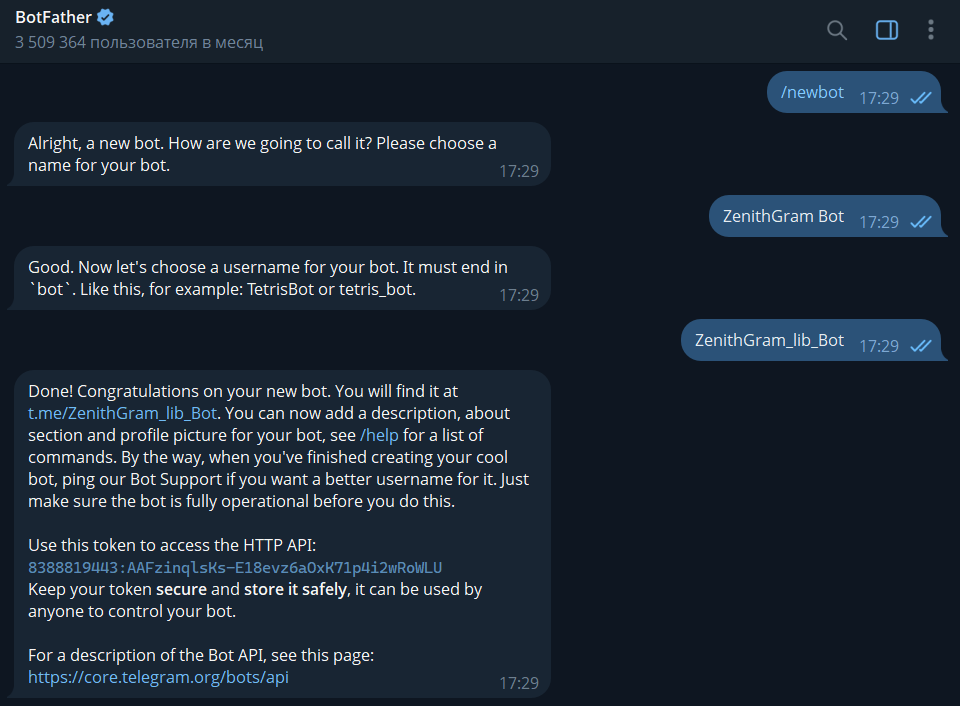Image resolution: width=960 pixels, height=706 pixels.
Task: Open the chat search icon
Action: [837, 30]
